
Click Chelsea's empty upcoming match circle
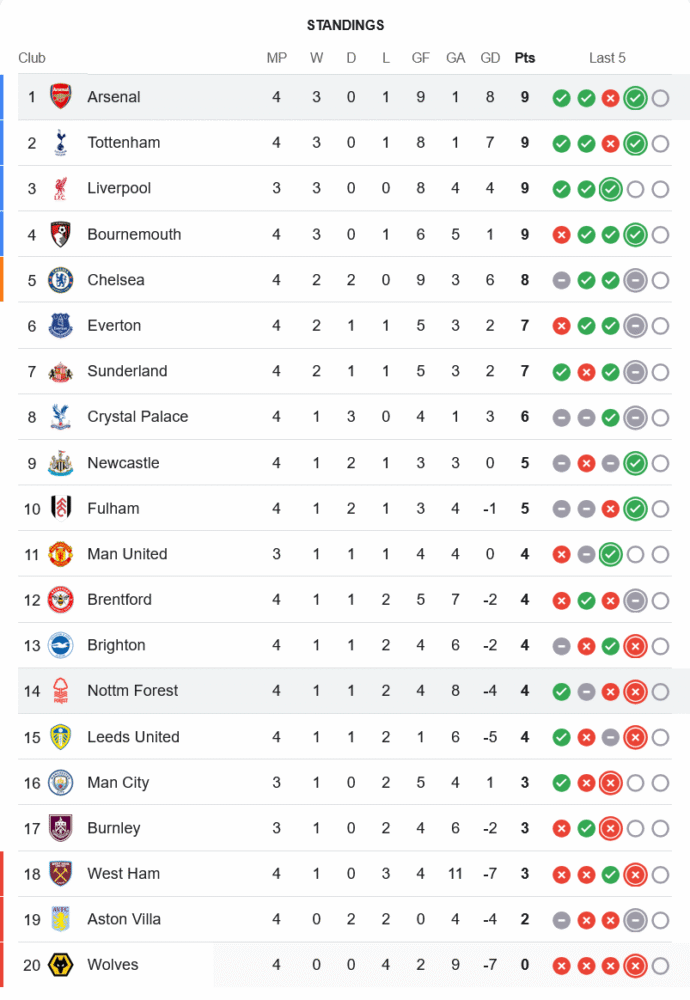coord(660,281)
